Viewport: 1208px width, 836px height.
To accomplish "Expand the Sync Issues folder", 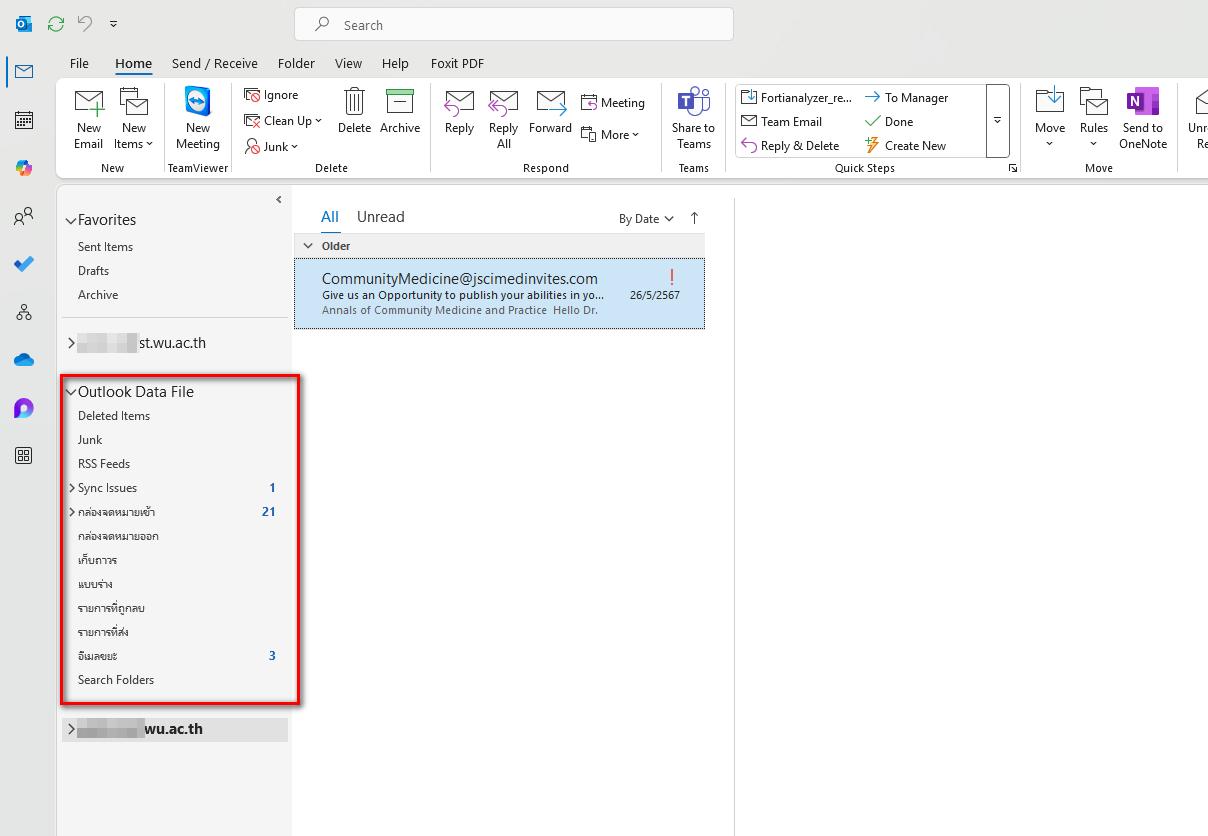I will point(71,488).
